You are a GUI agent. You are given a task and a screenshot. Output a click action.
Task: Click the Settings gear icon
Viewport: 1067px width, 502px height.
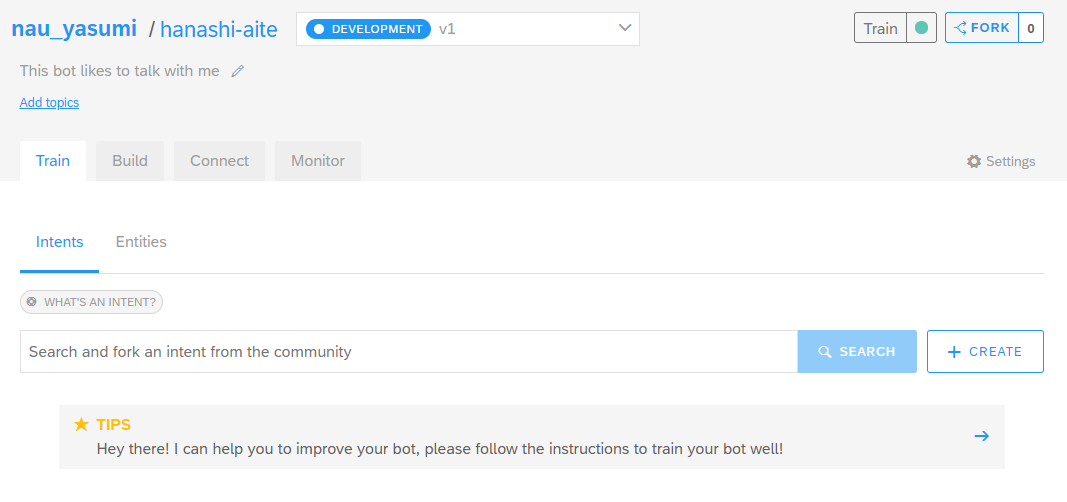pos(974,161)
